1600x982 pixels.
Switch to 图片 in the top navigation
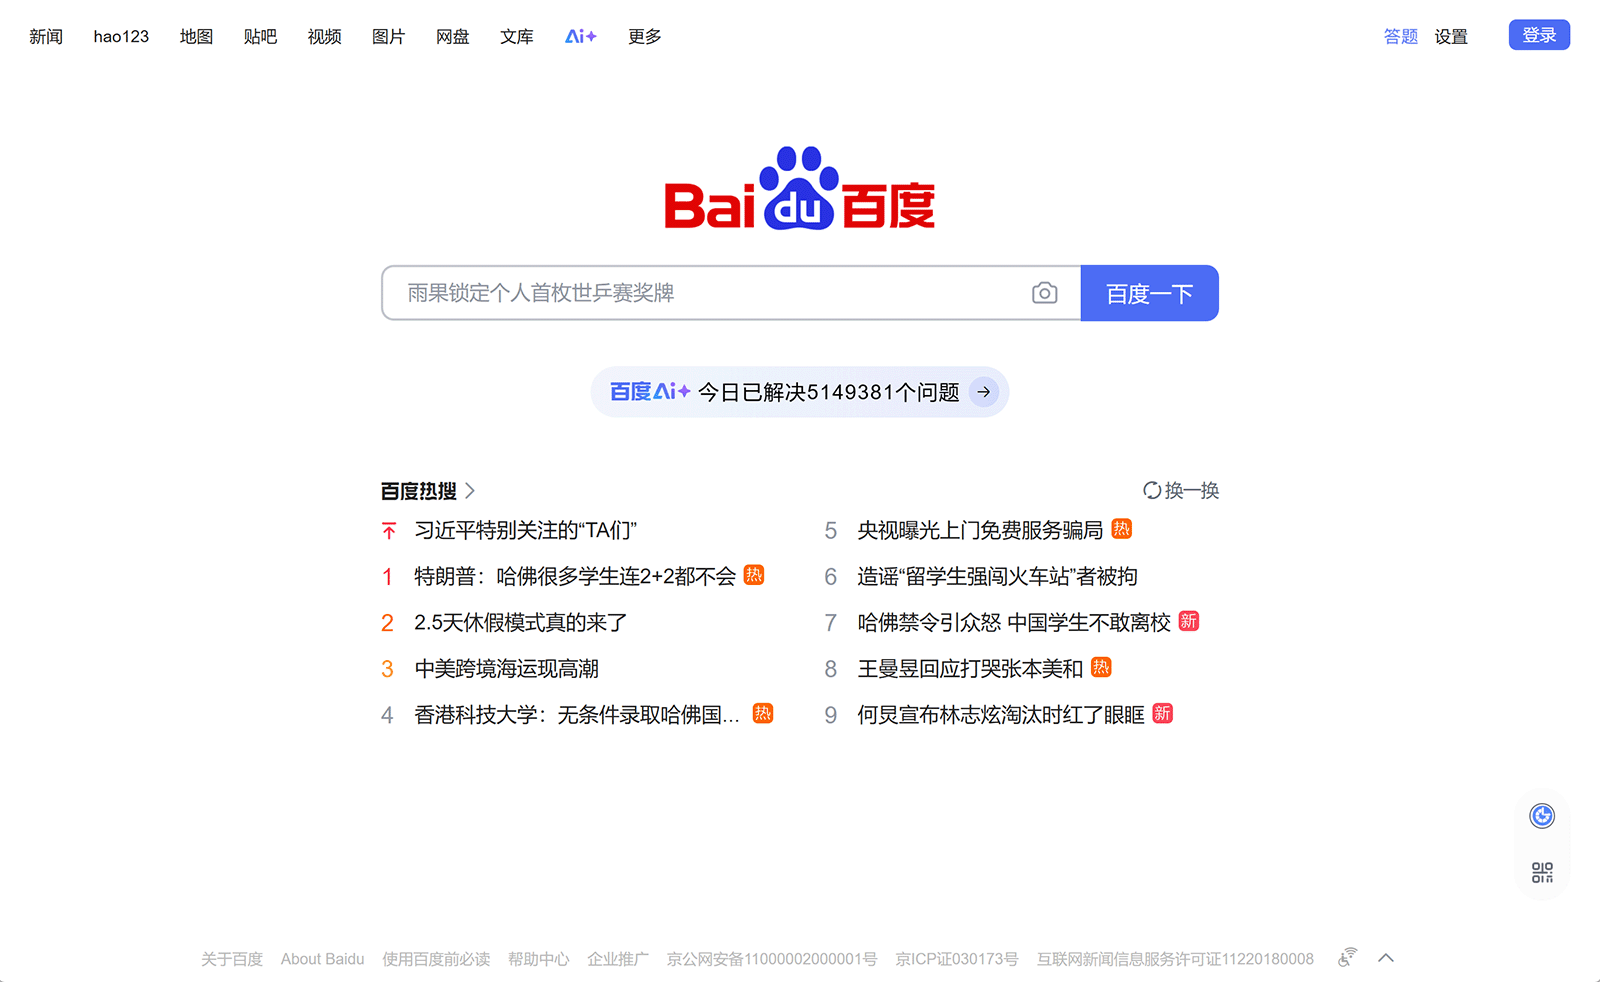[x=388, y=36]
